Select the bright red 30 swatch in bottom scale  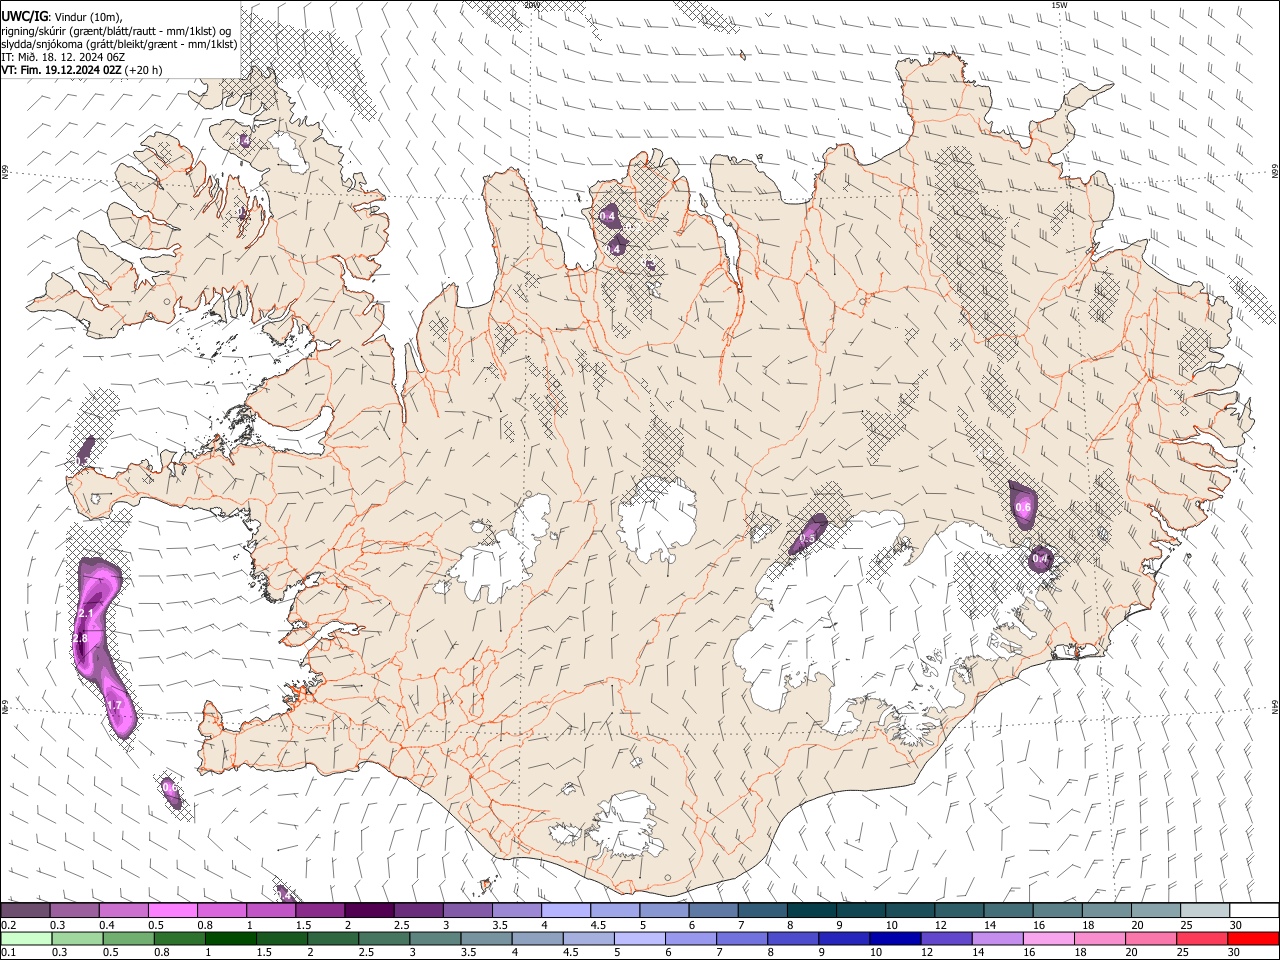click(x=1253, y=938)
